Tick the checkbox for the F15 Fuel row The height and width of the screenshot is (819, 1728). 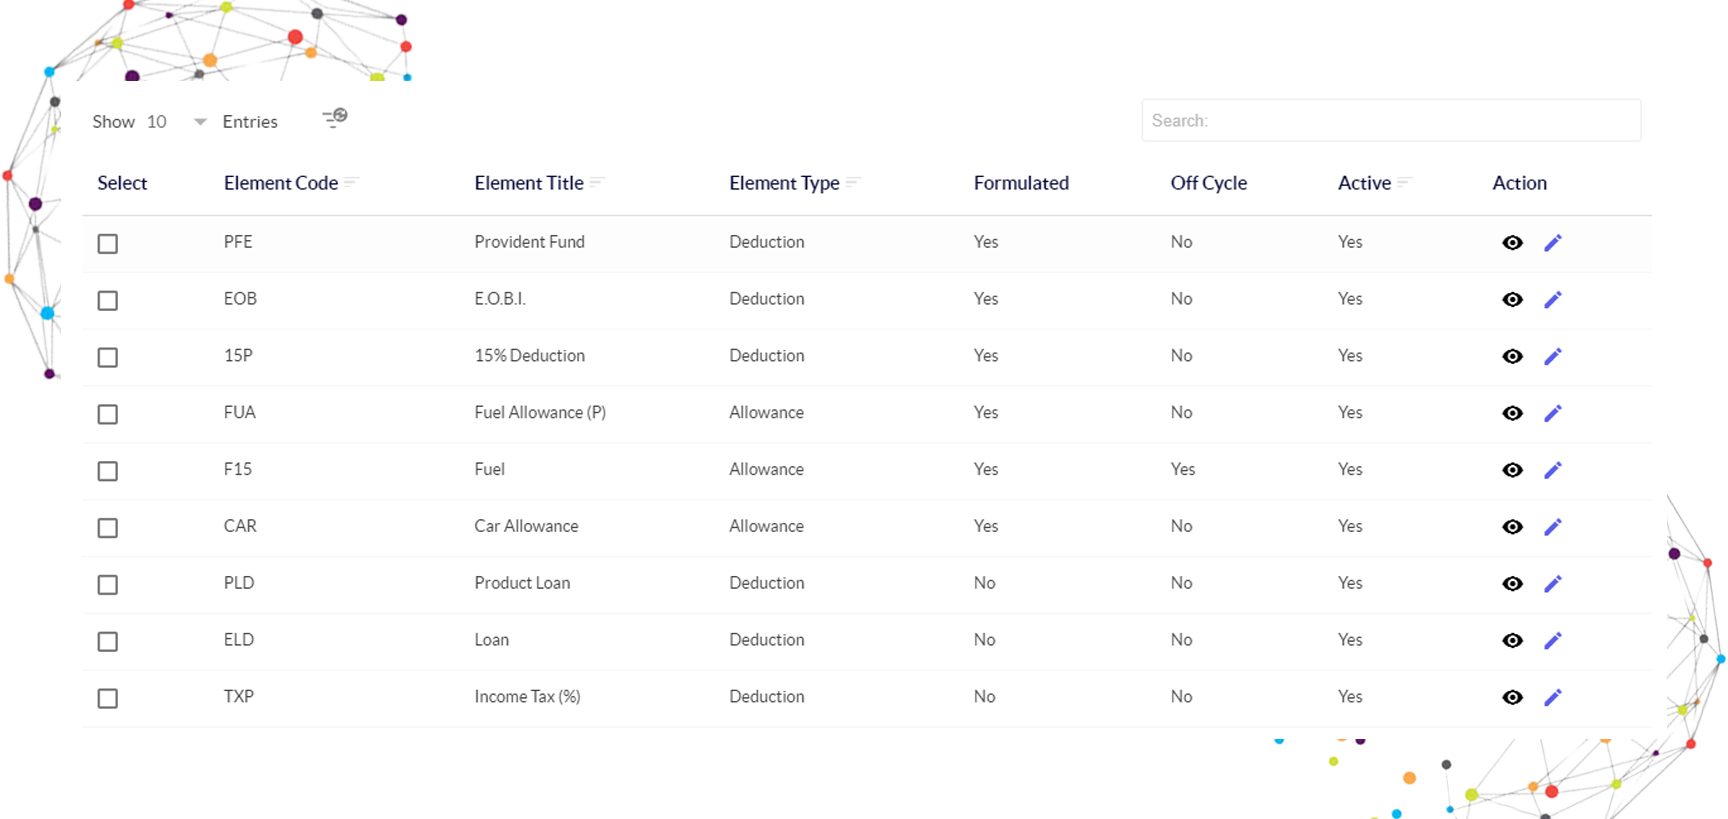(x=108, y=471)
